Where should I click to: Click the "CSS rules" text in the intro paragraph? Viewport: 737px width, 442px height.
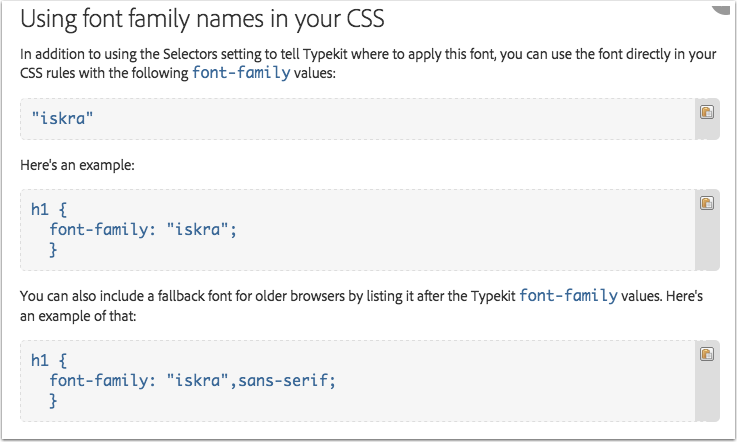point(47,73)
